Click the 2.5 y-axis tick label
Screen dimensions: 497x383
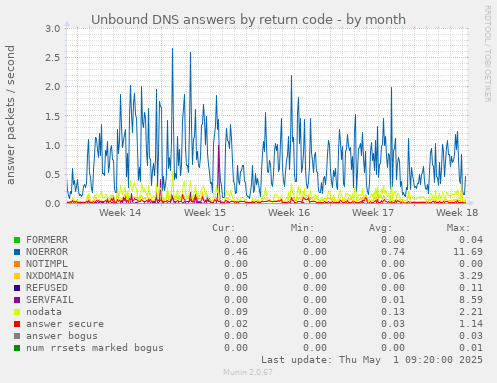(53, 58)
